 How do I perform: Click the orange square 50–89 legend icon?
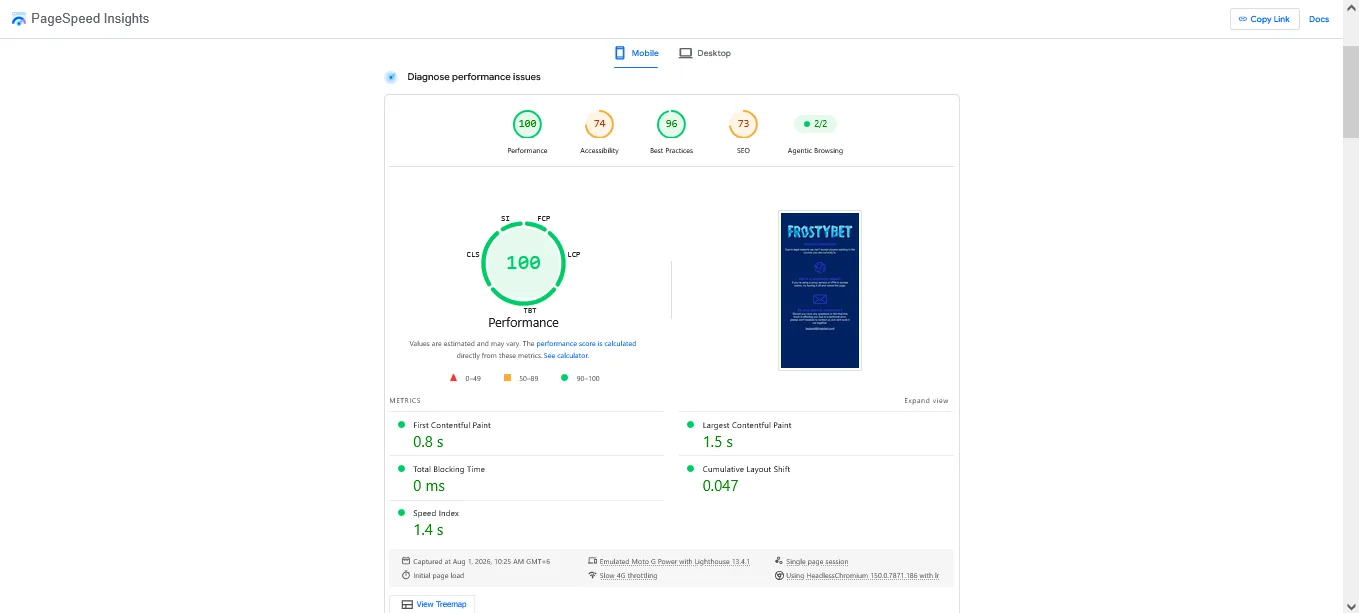pyautogui.click(x=507, y=378)
